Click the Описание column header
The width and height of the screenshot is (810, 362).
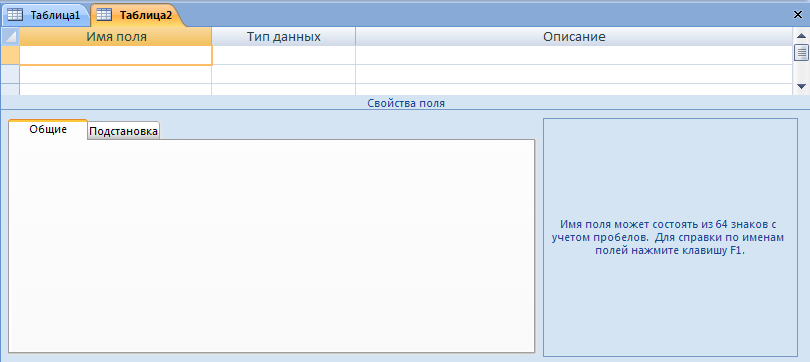click(574, 37)
